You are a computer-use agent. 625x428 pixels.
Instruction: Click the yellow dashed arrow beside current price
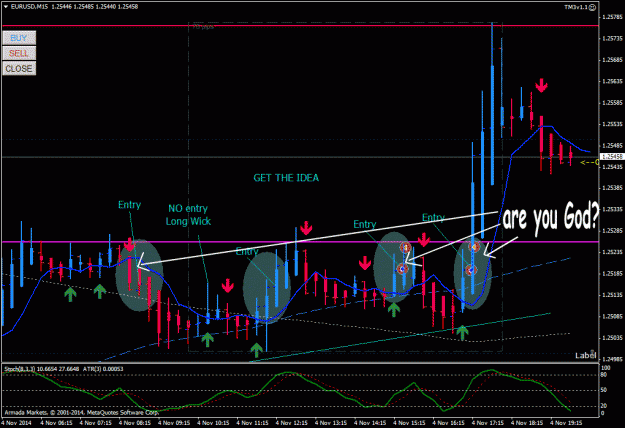click(x=590, y=163)
